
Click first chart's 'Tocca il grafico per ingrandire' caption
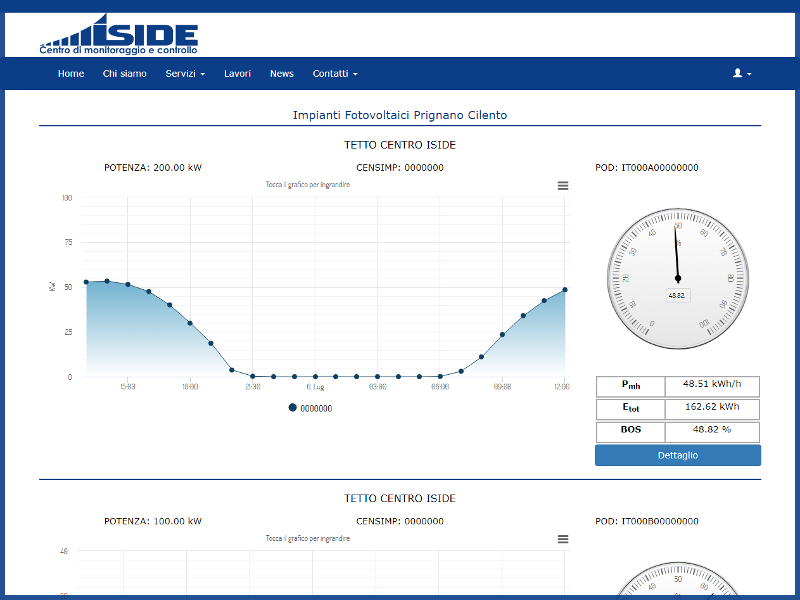point(308,185)
